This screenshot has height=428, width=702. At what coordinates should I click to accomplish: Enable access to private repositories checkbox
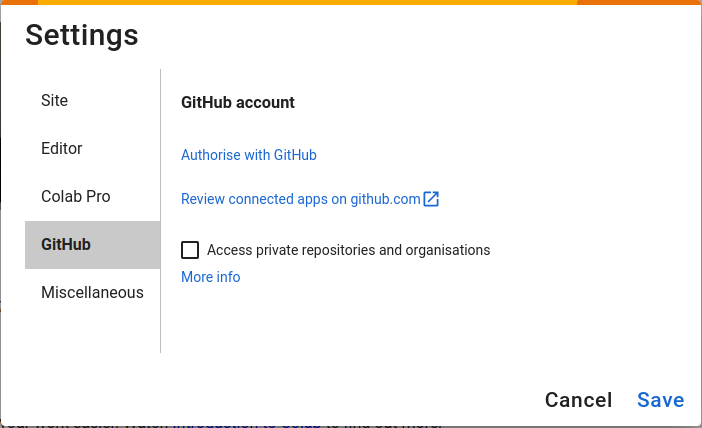(x=190, y=250)
